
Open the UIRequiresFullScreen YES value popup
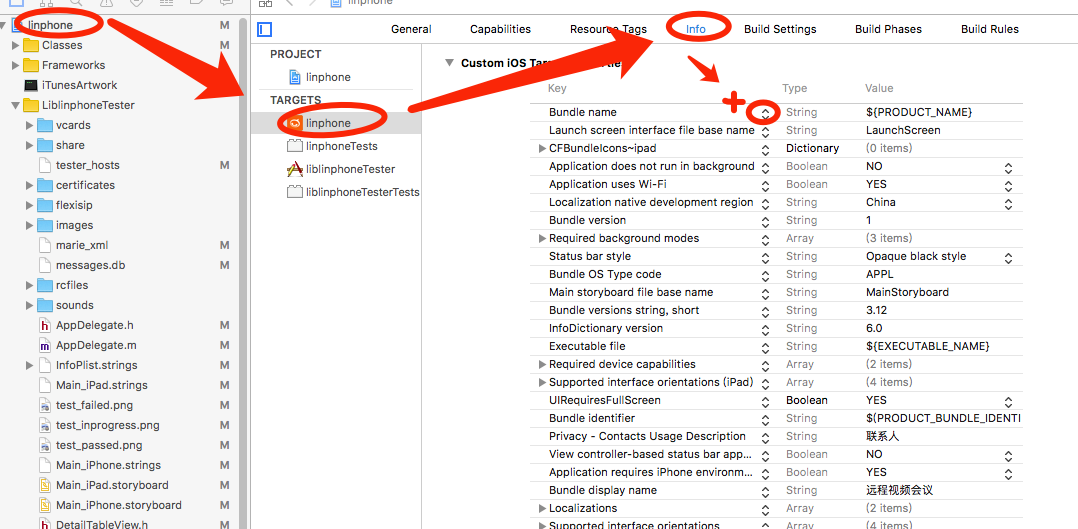tap(1008, 402)
